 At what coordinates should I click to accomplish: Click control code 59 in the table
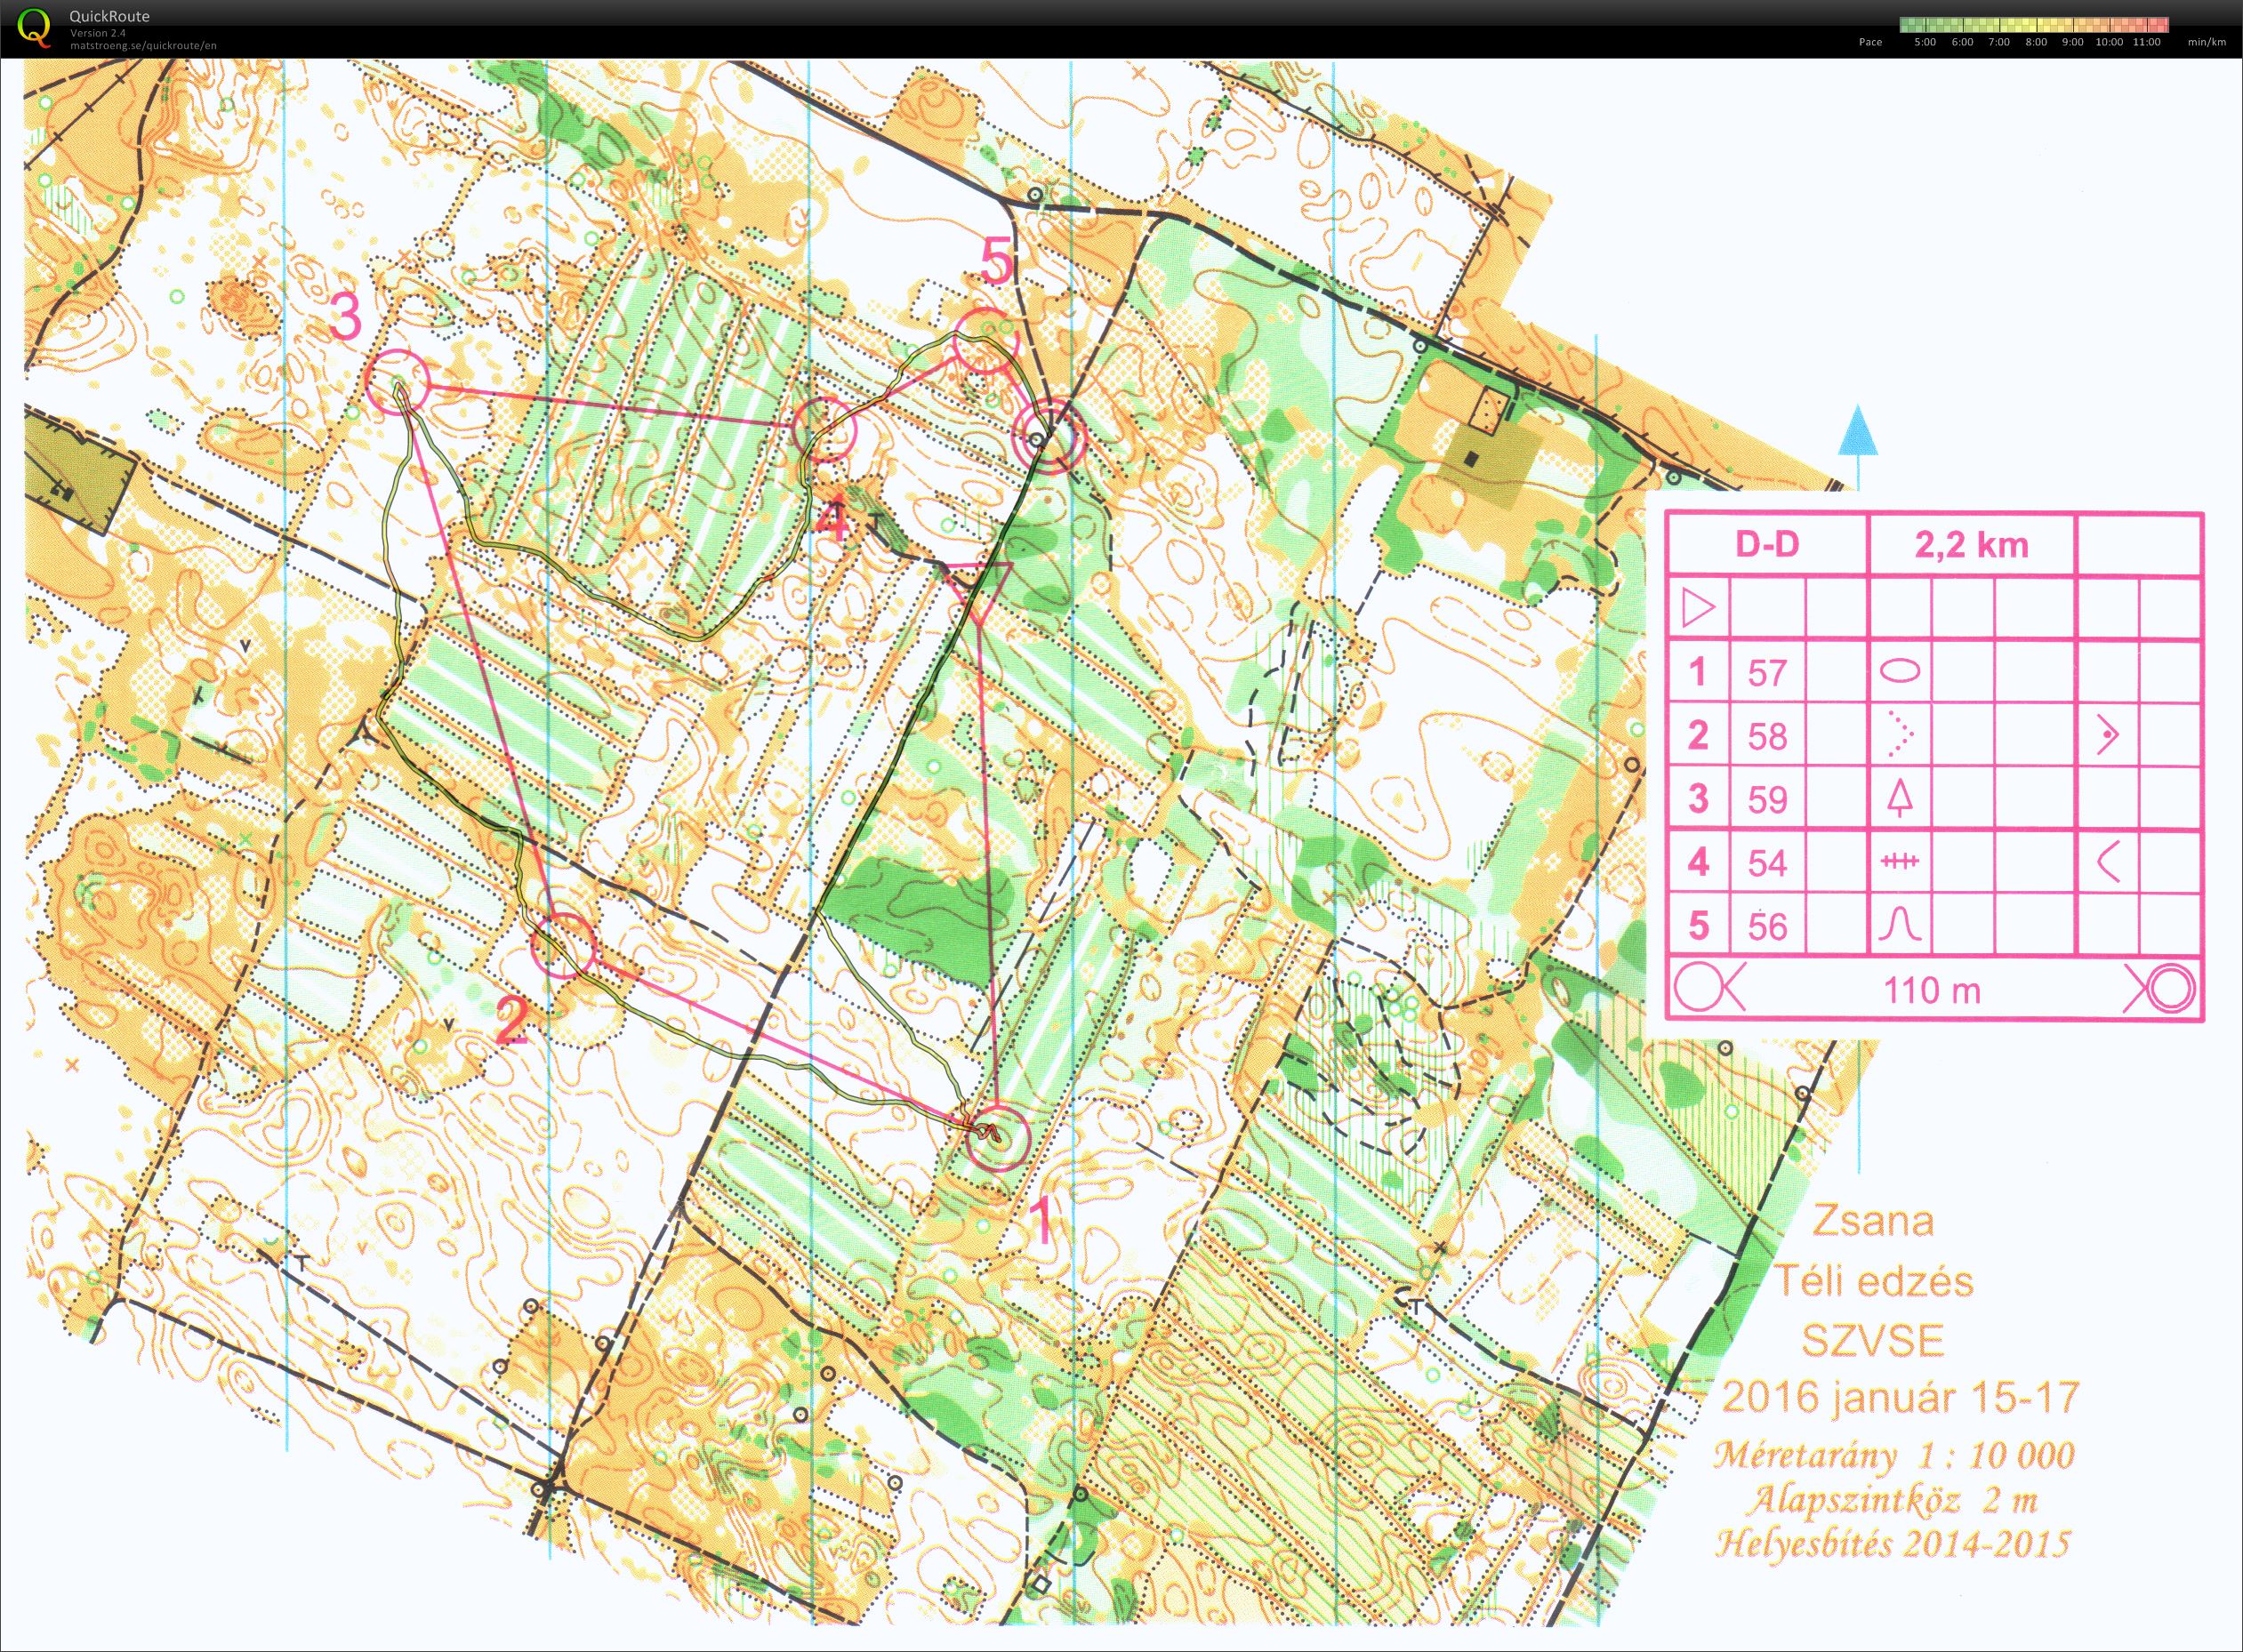1767,799
